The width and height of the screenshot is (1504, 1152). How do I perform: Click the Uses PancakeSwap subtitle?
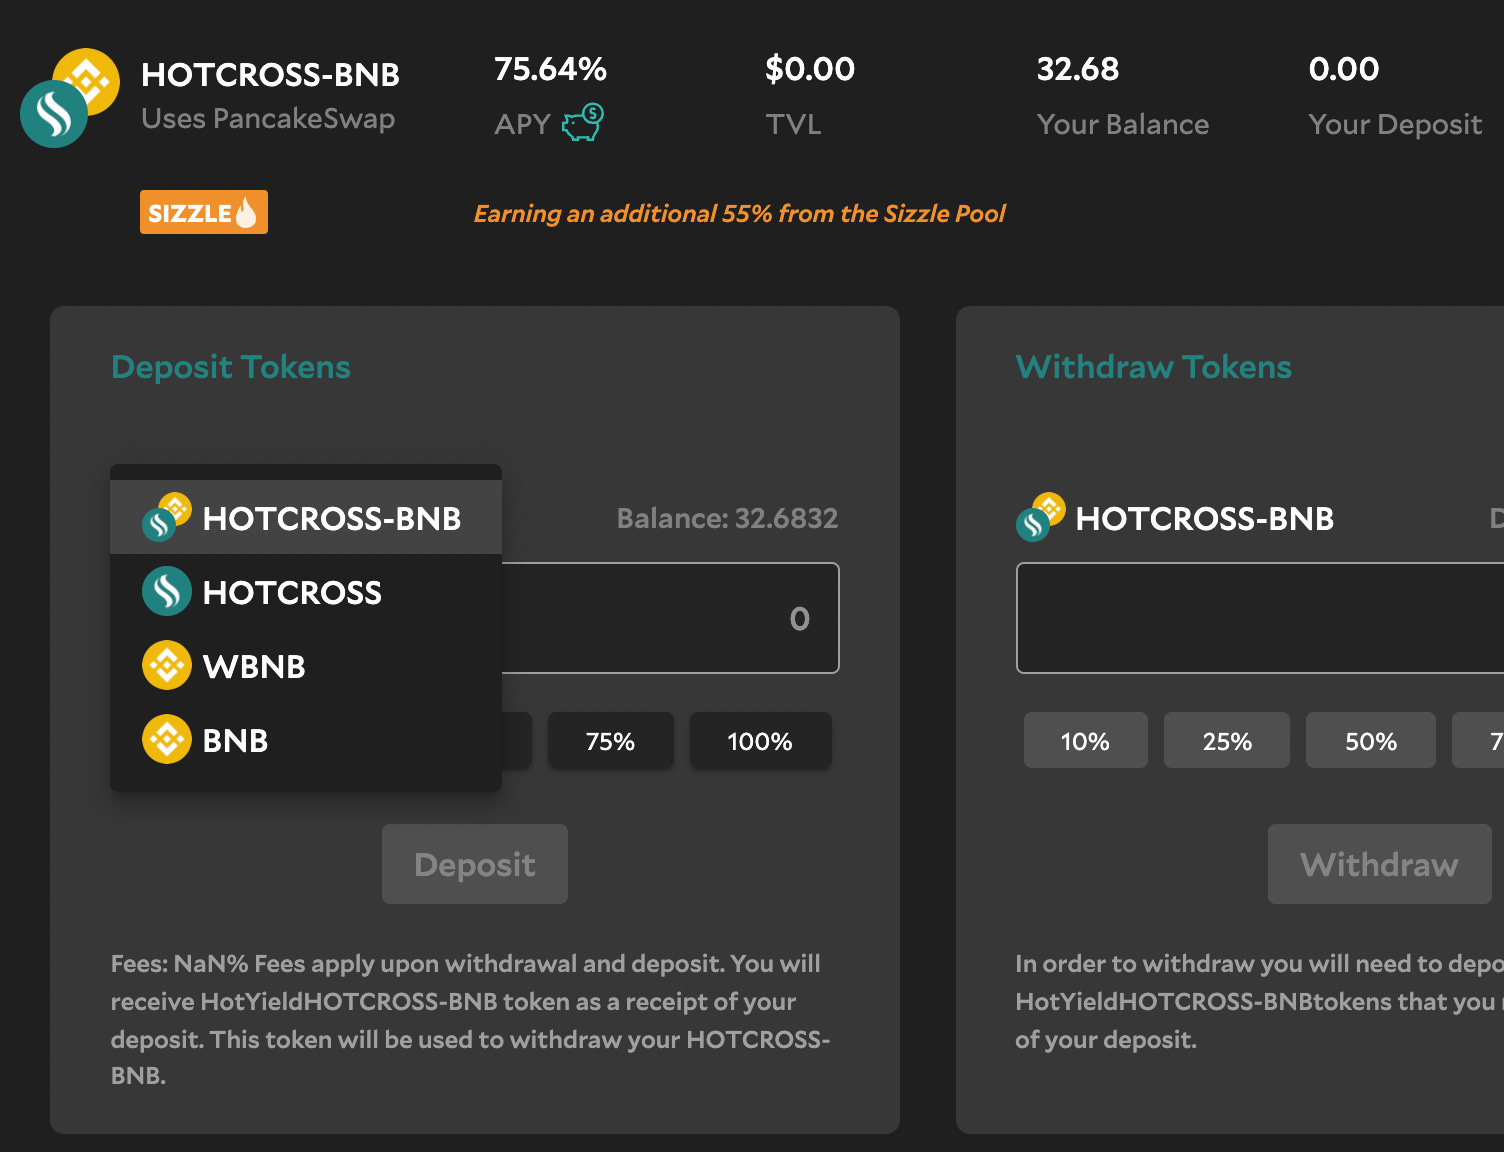268,119
